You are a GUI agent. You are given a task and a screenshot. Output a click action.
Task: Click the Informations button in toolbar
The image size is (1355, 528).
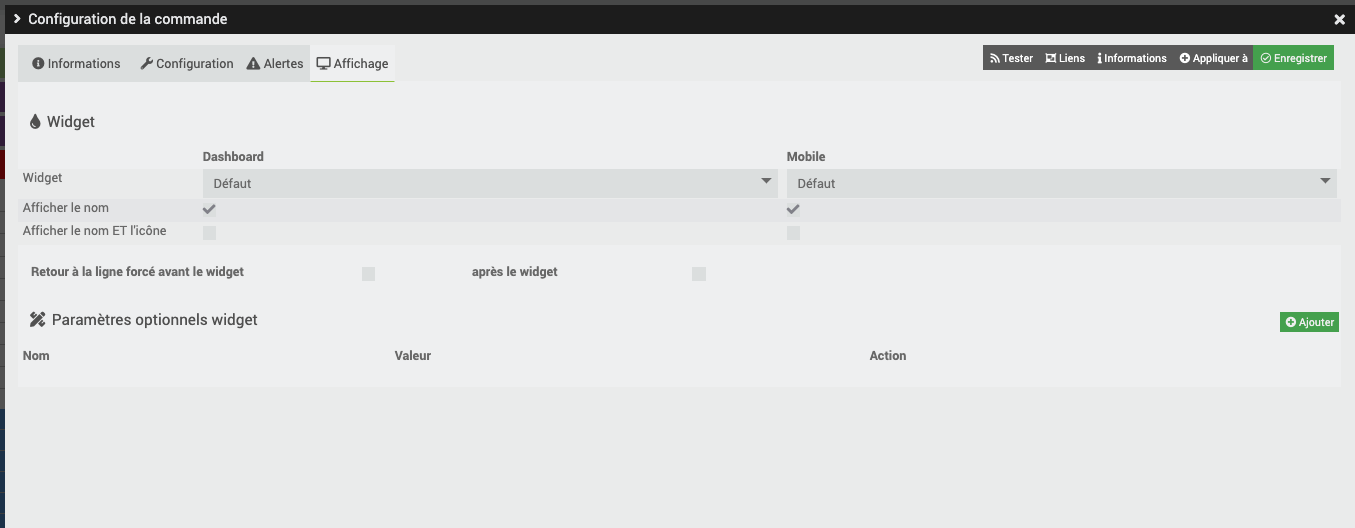[x=1132, y=59]
